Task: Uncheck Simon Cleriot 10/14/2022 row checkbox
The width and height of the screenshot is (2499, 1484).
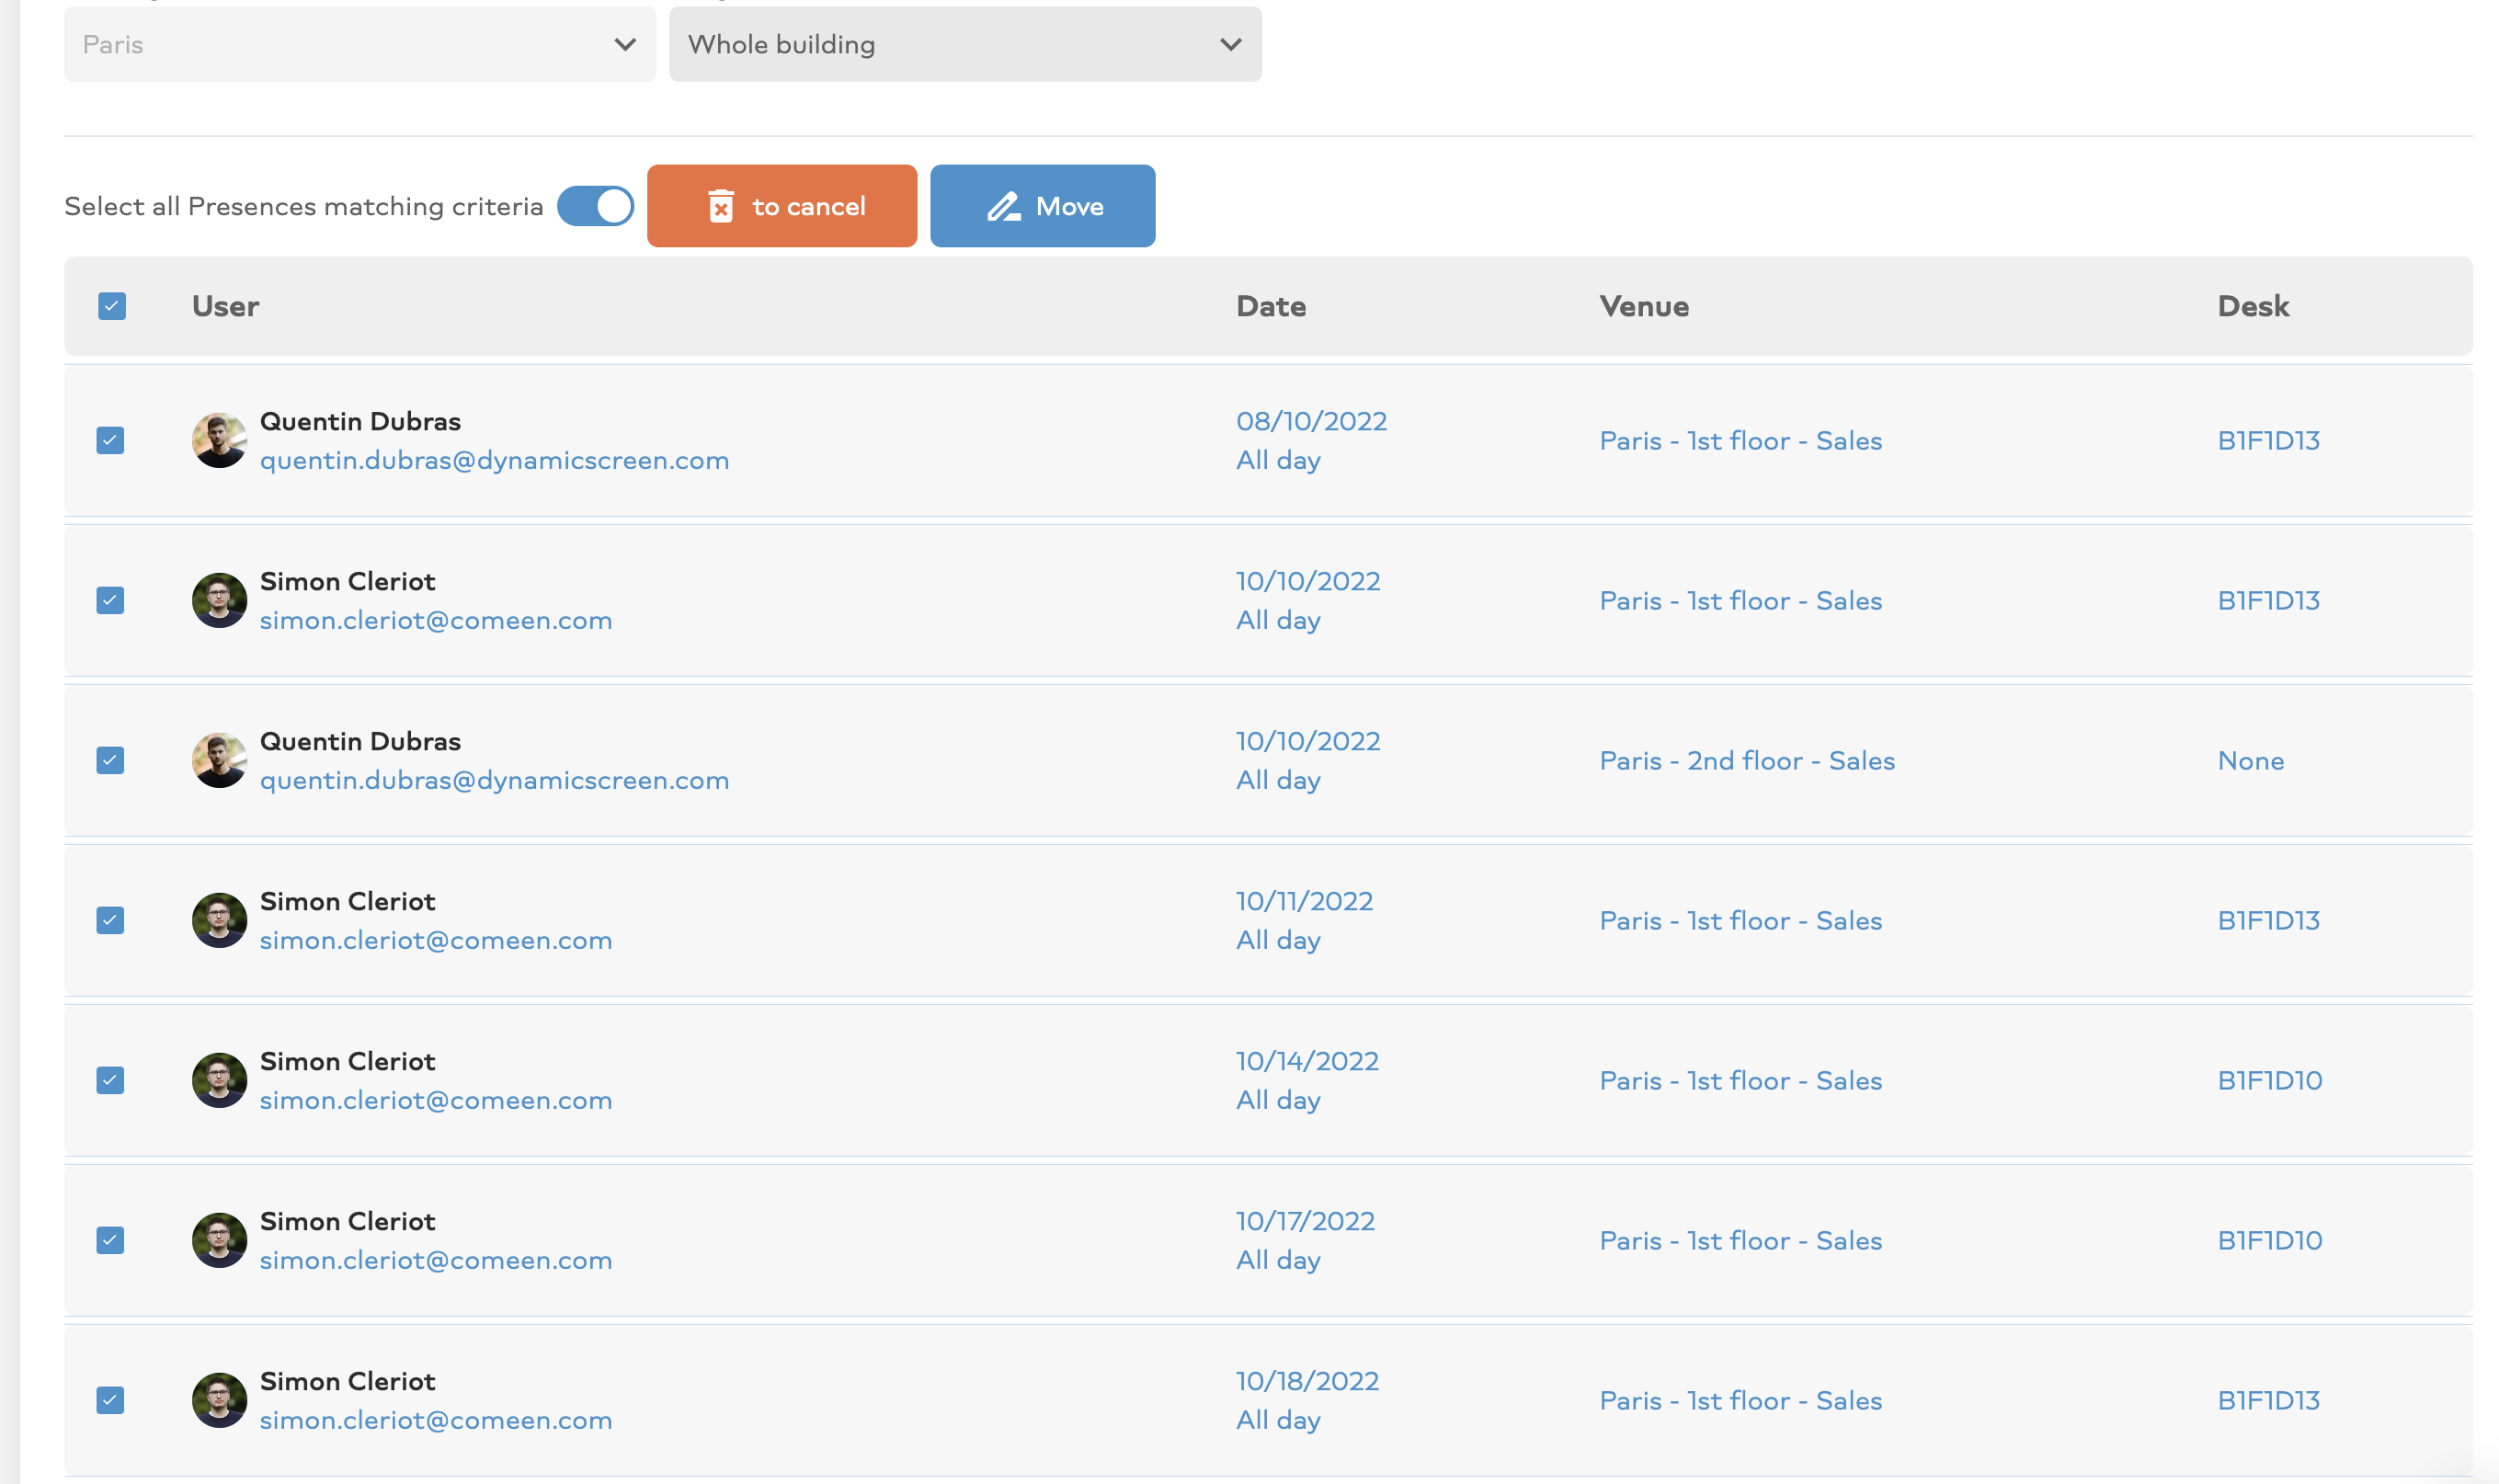Action: [x=110, y=1080]
